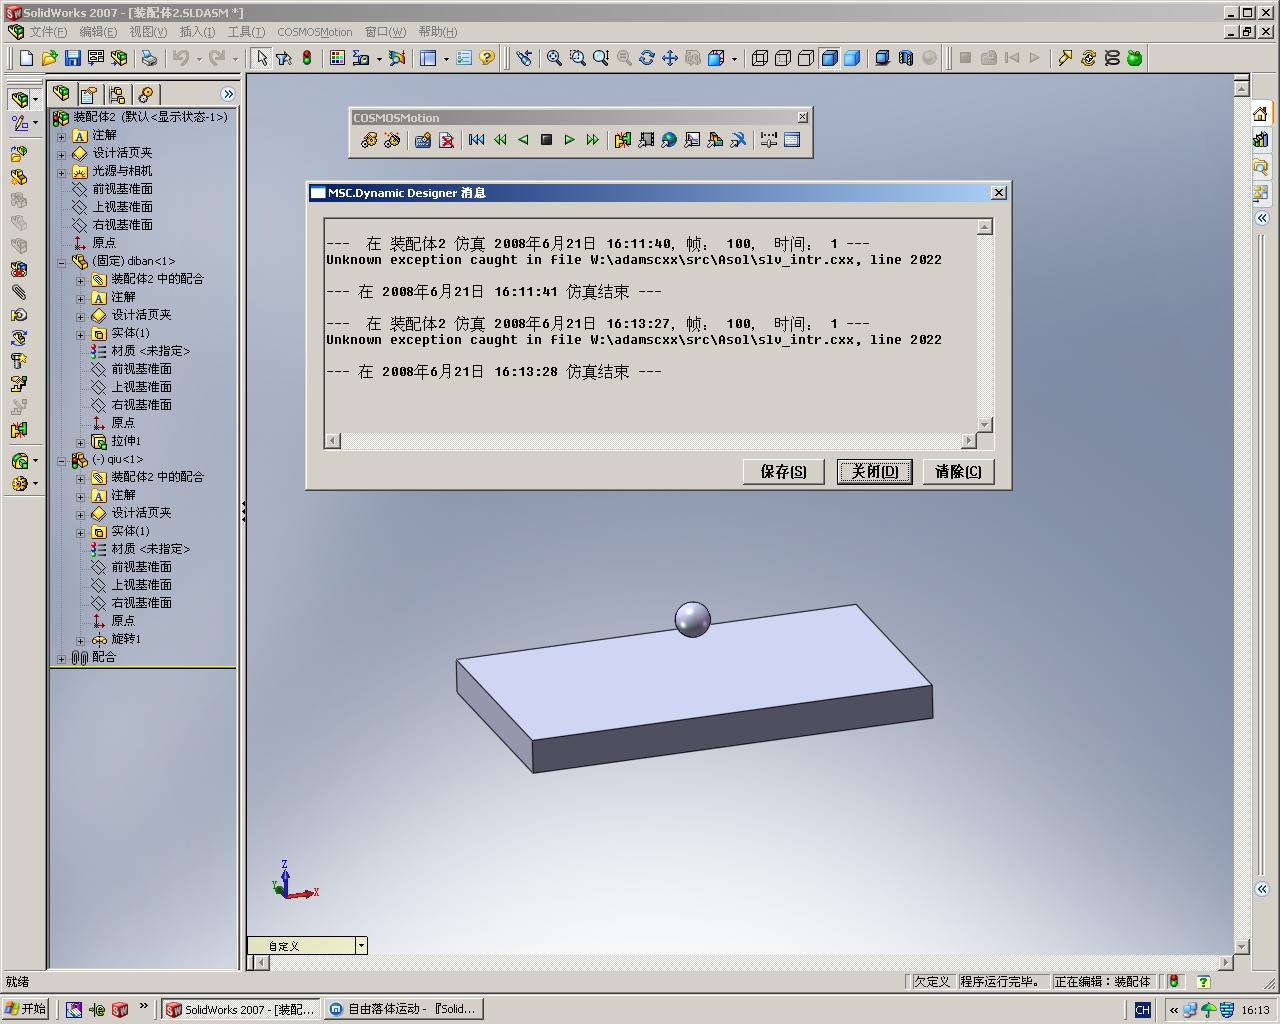Collapse the (固定) diban<1> component
Screen dimensions: 1280x1024
point(61,262)
